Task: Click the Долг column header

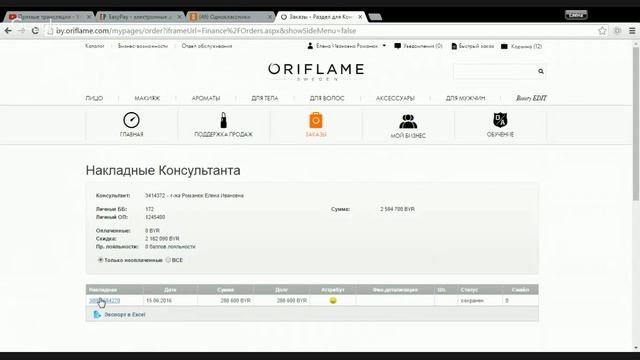Action: pyautogui.click(x=282, y=290)
